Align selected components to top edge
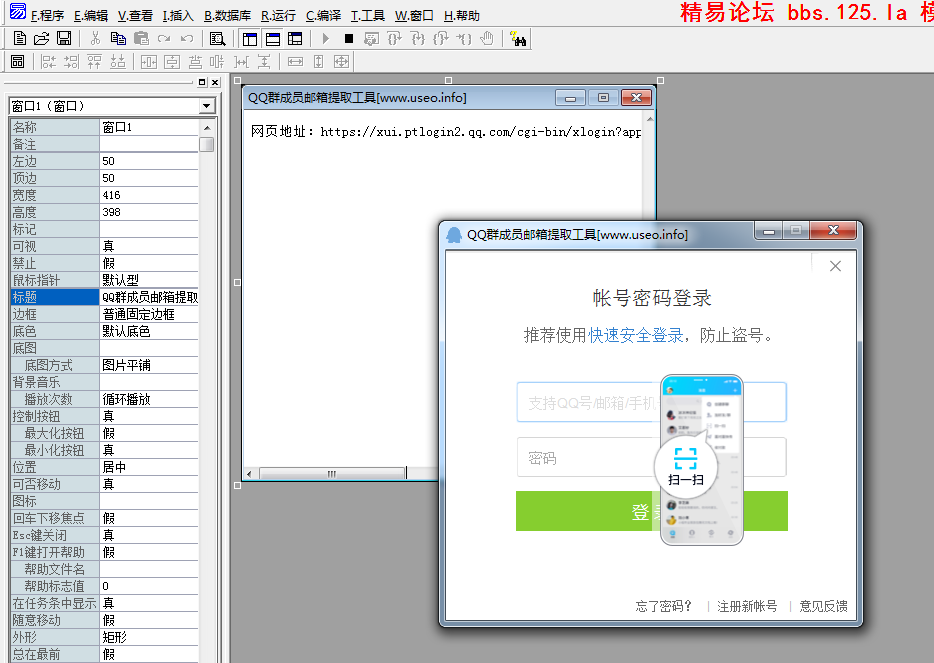 pyautogui.click(x=94, y=61)
